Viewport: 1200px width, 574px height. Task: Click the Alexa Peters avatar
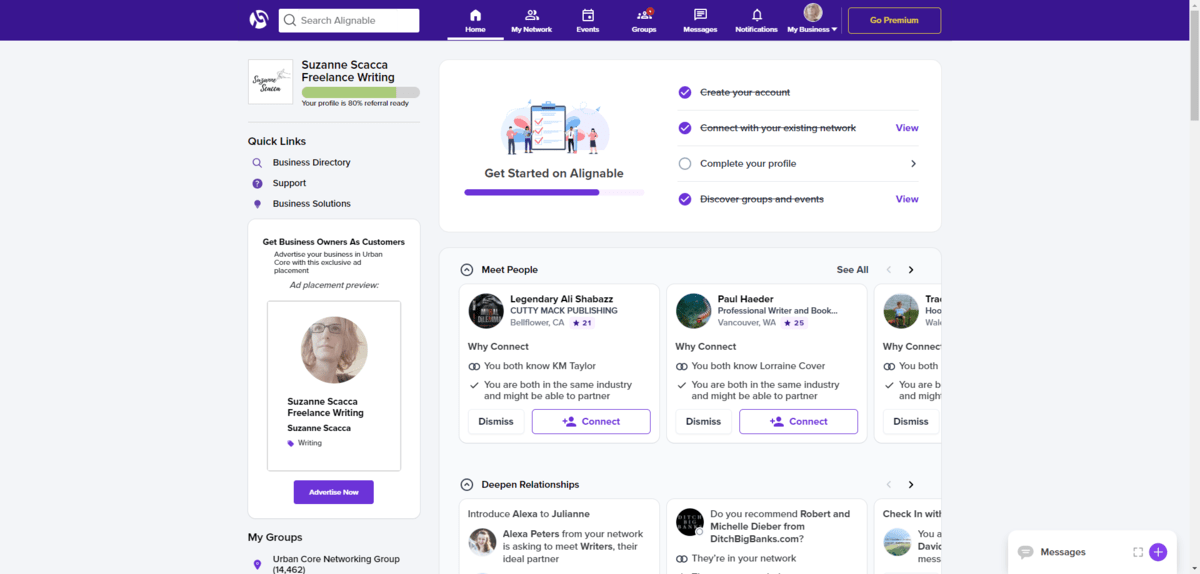coord(482,542)
